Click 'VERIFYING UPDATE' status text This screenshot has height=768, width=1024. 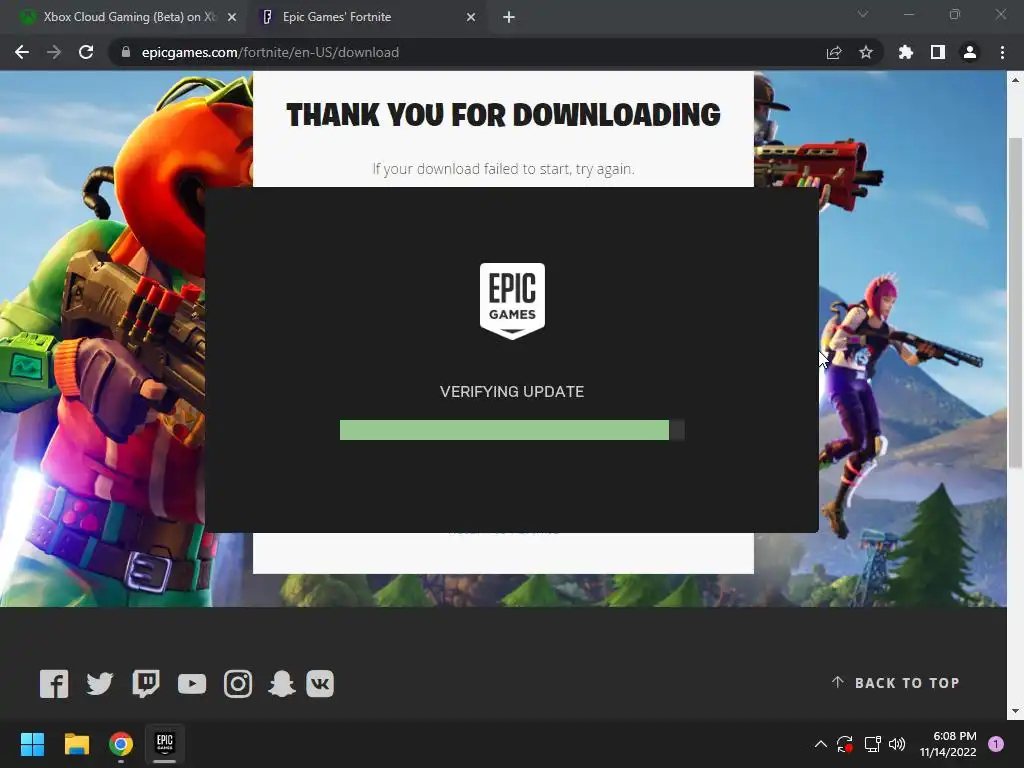click(512, 392)
